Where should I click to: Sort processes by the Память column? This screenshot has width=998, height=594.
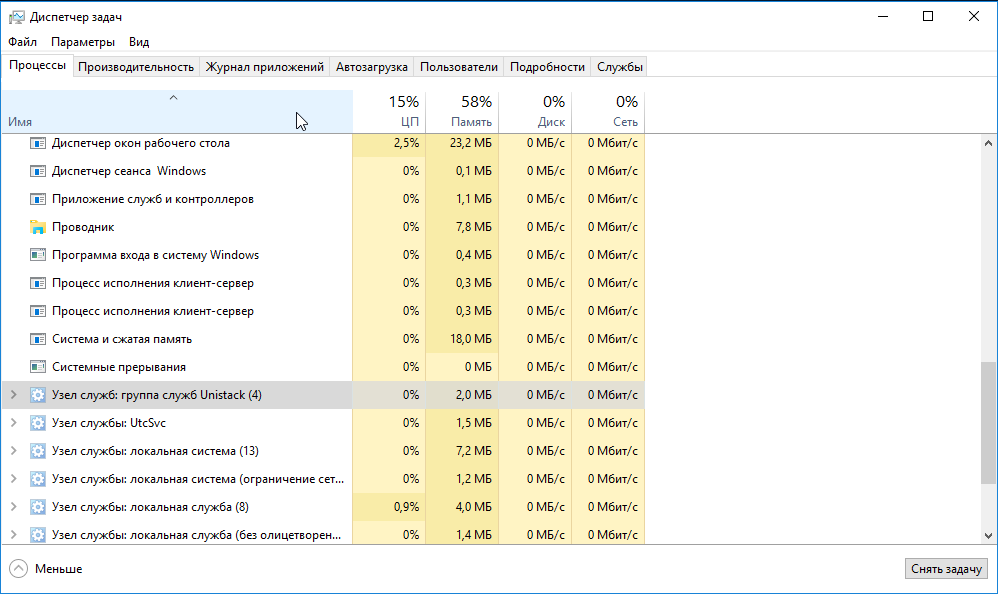coord(462,111)
